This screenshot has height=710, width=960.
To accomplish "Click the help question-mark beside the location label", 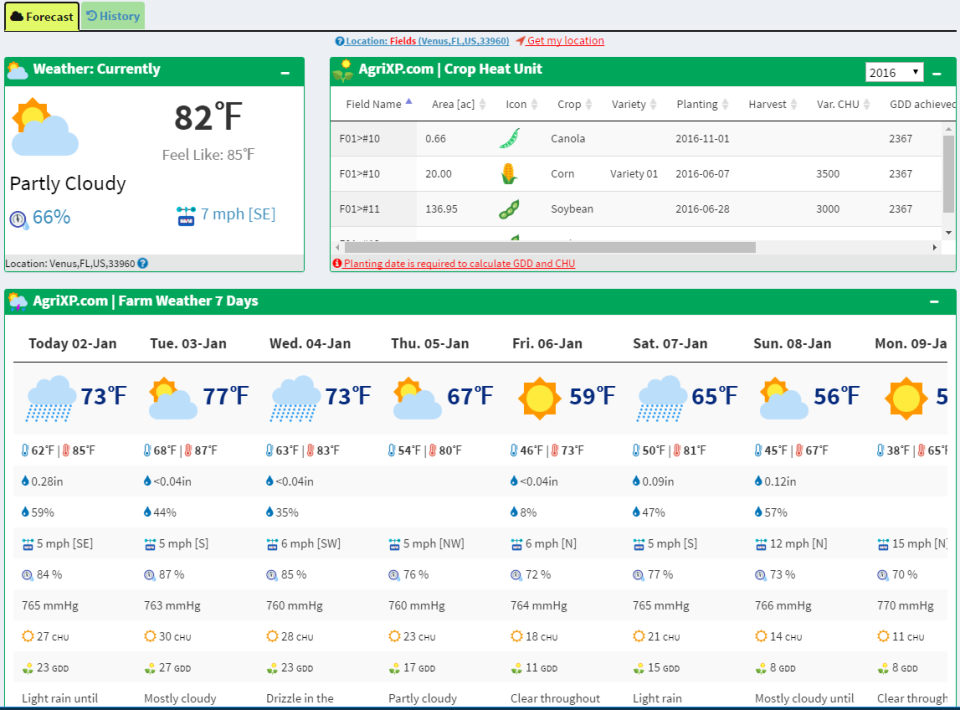I will (141, 264).
